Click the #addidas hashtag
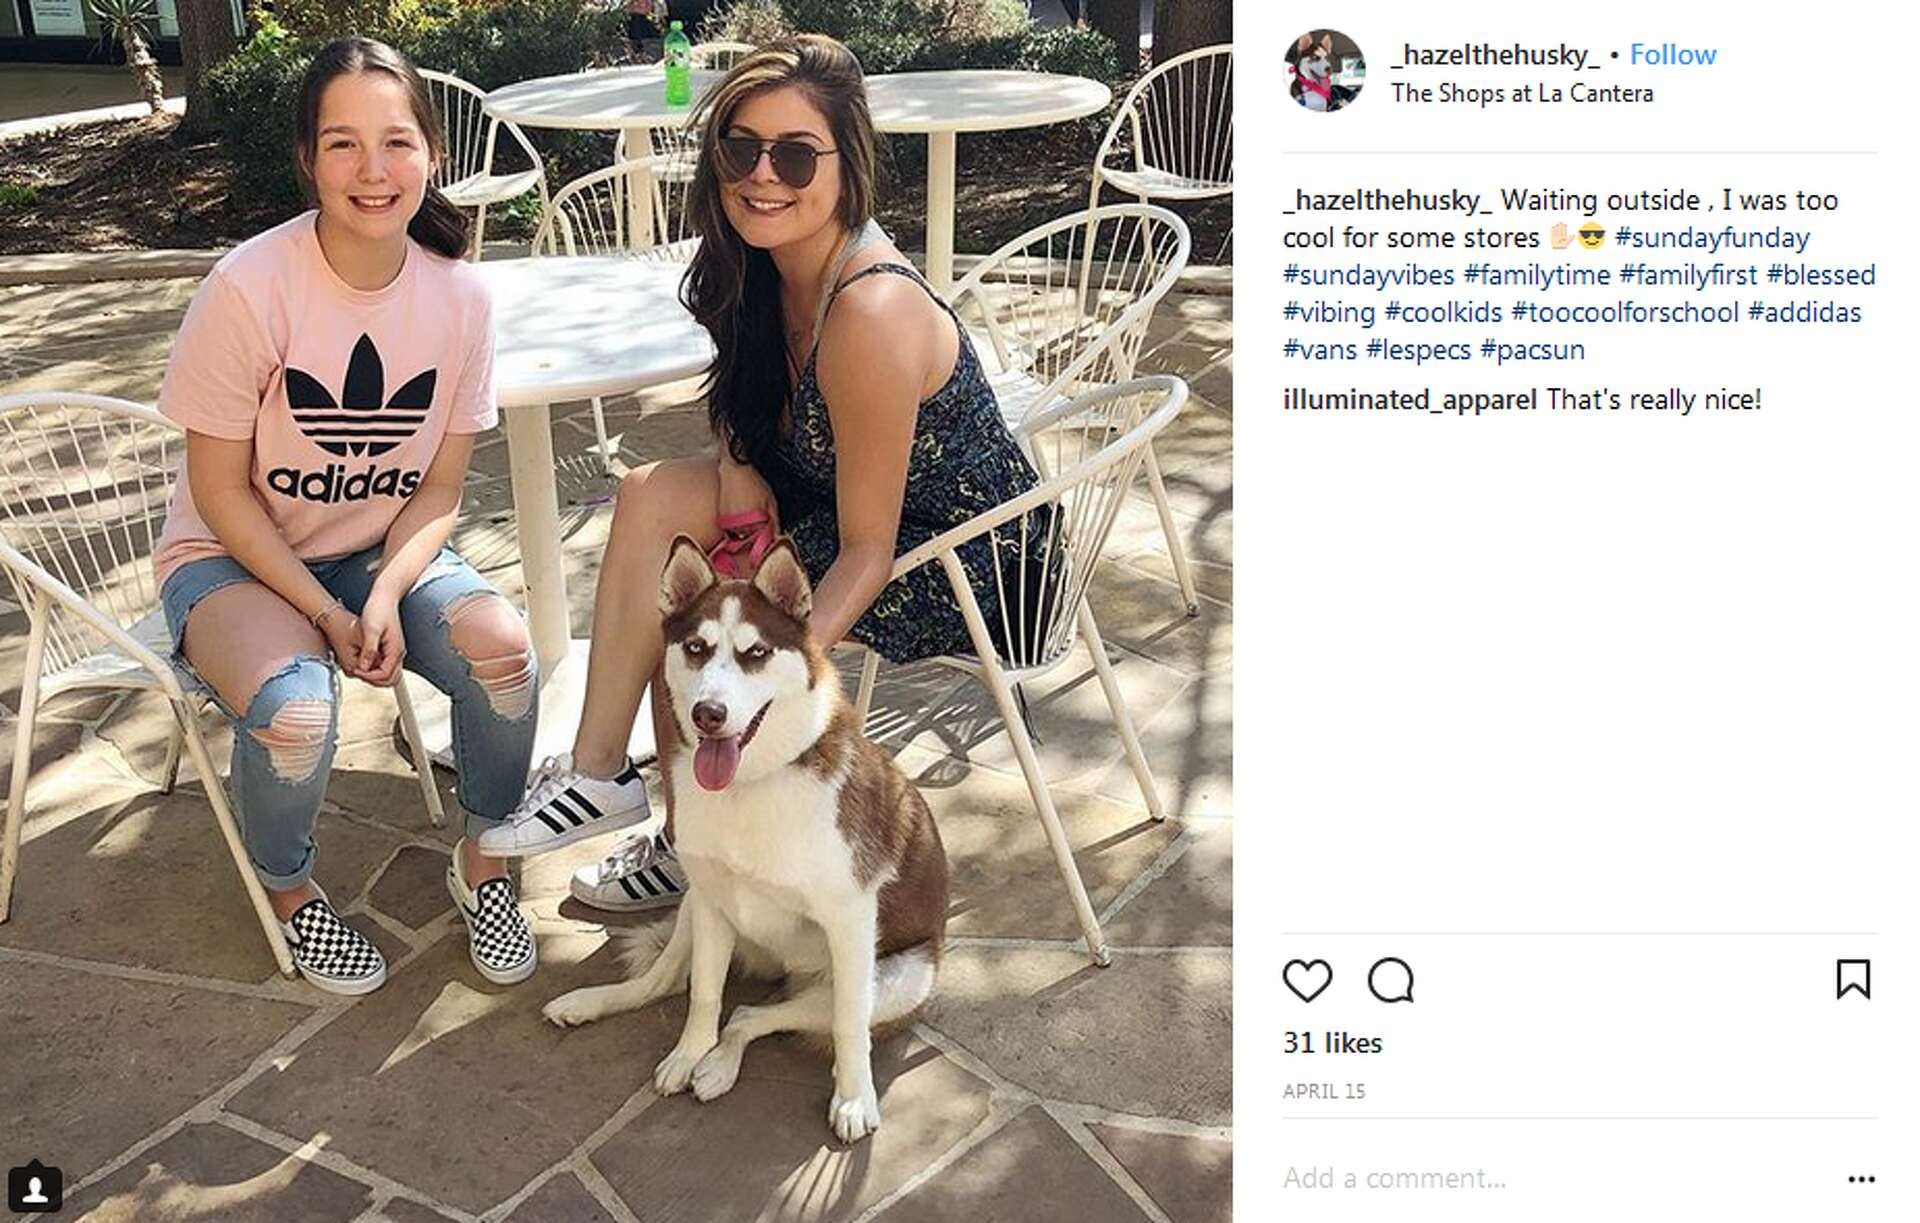 pyautogui.click(x=1805, y=312)
